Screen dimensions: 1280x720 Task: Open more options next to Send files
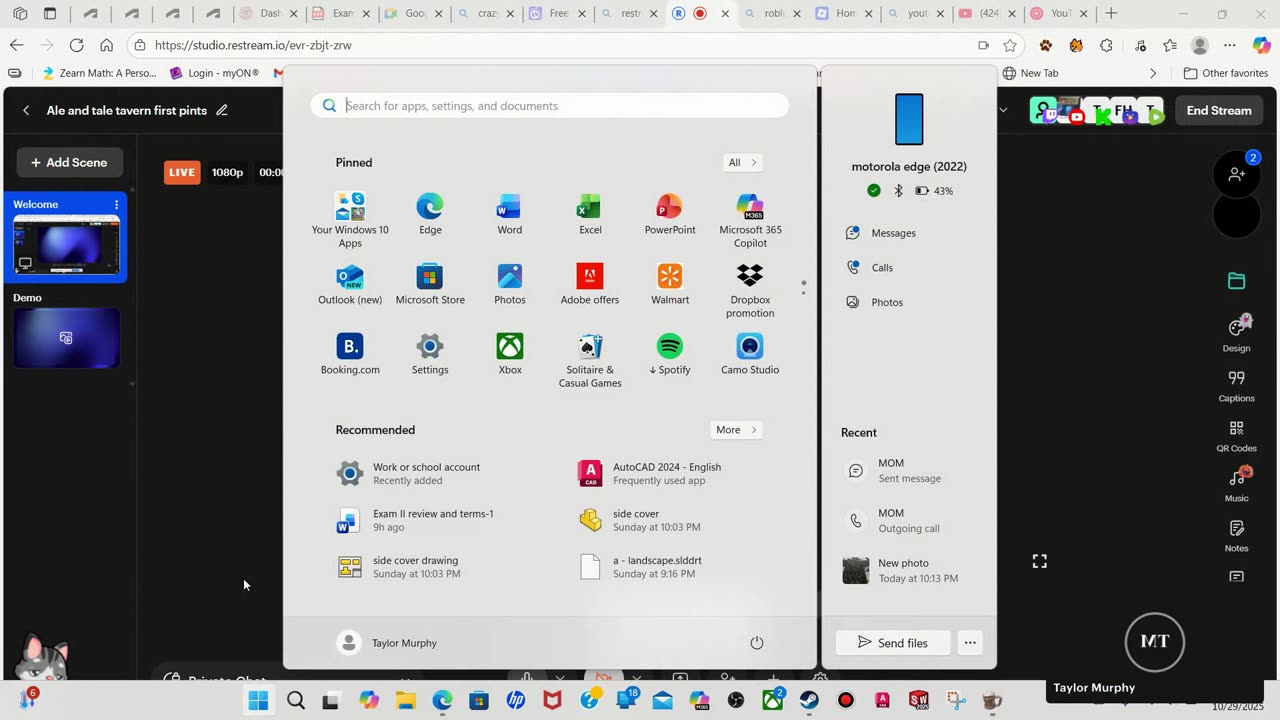click(x=970, y=643)
